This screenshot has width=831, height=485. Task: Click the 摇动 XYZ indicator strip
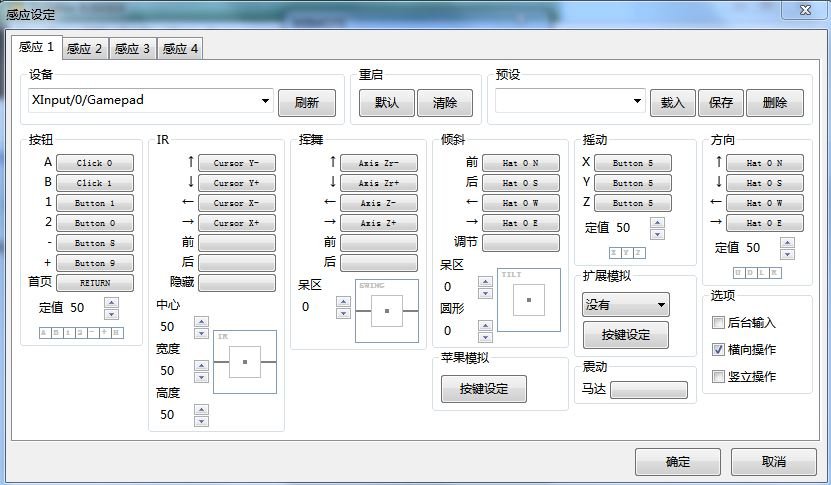(x=627, y=252)
